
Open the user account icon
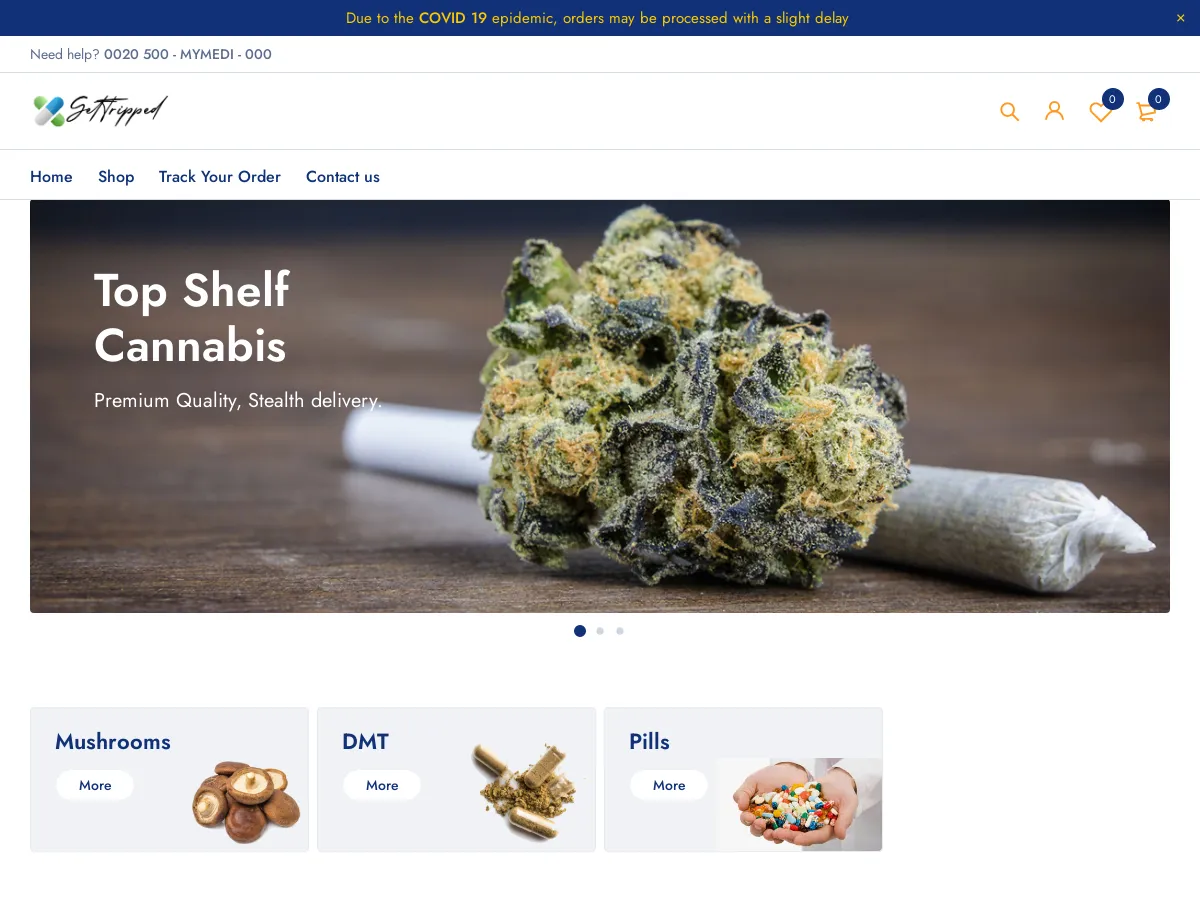coord(1054,111)
